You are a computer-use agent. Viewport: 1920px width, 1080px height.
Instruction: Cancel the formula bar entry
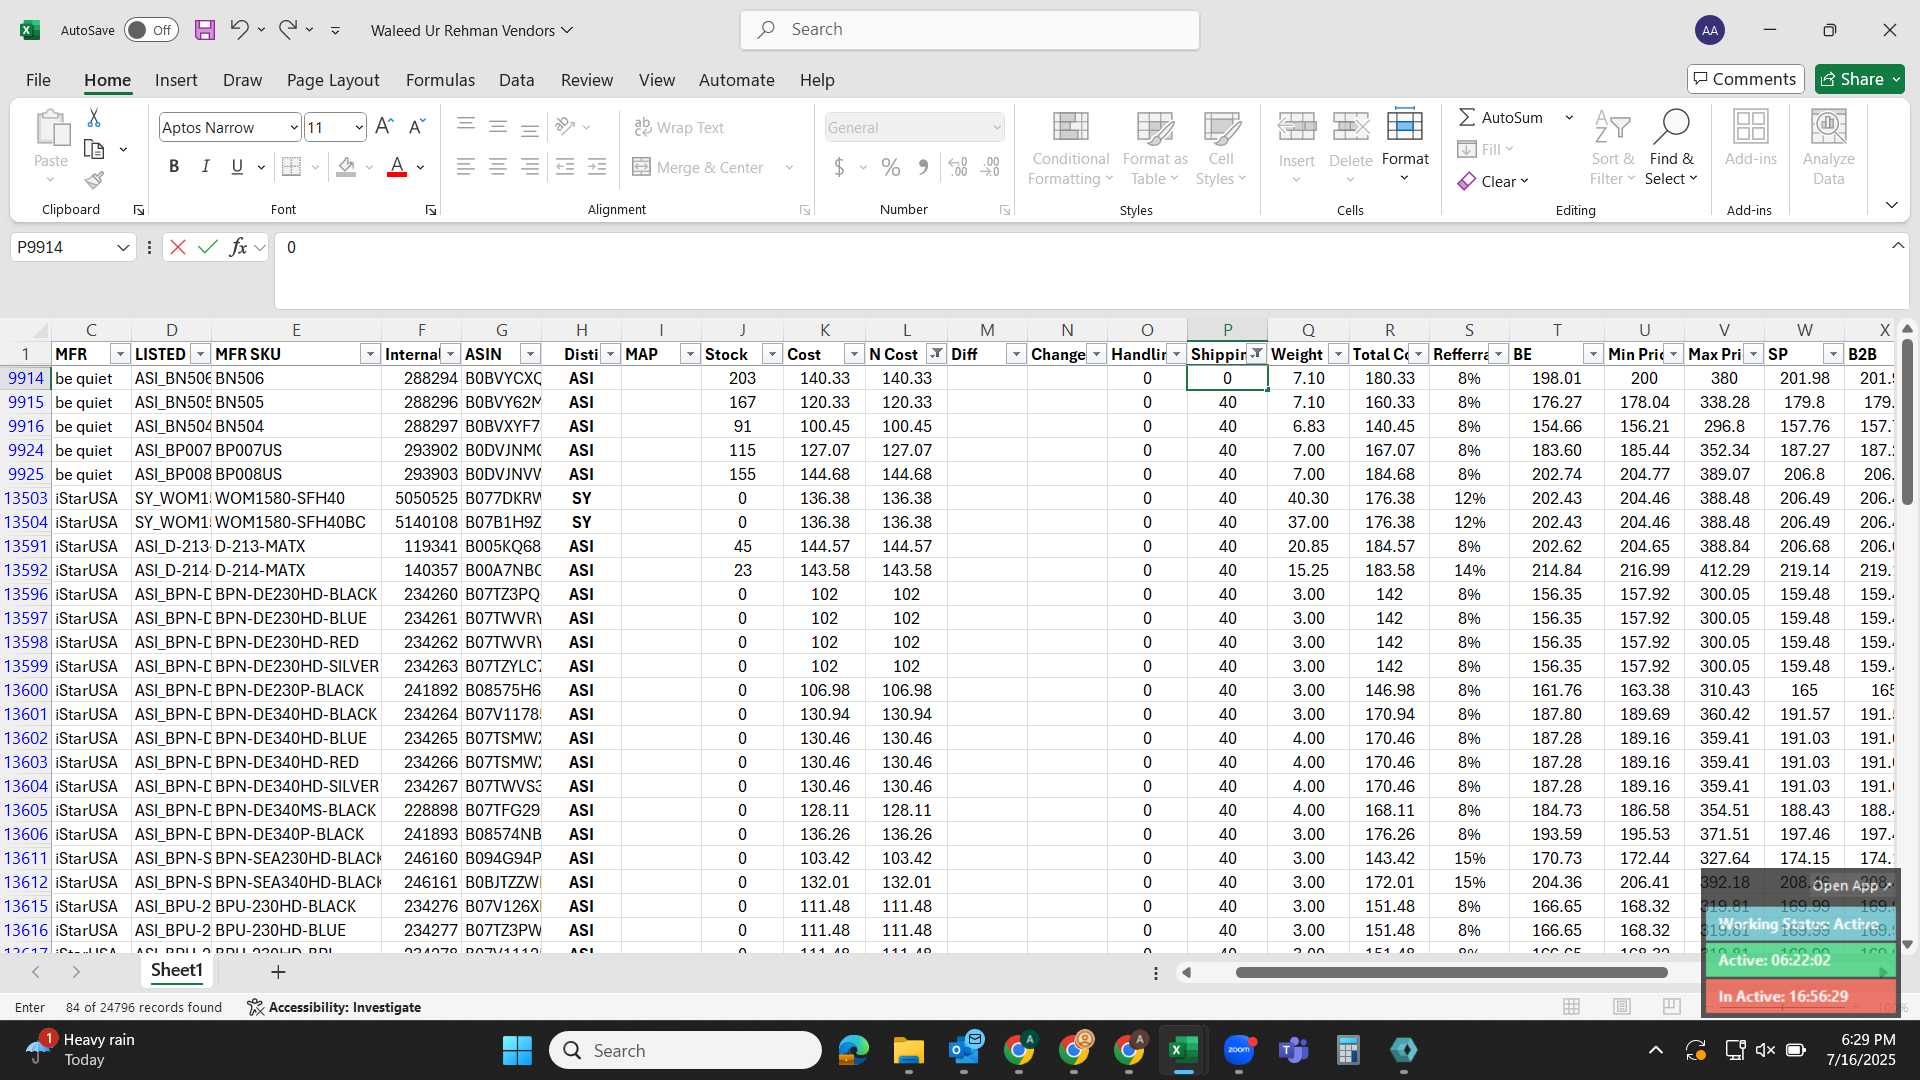coord(178,247)
